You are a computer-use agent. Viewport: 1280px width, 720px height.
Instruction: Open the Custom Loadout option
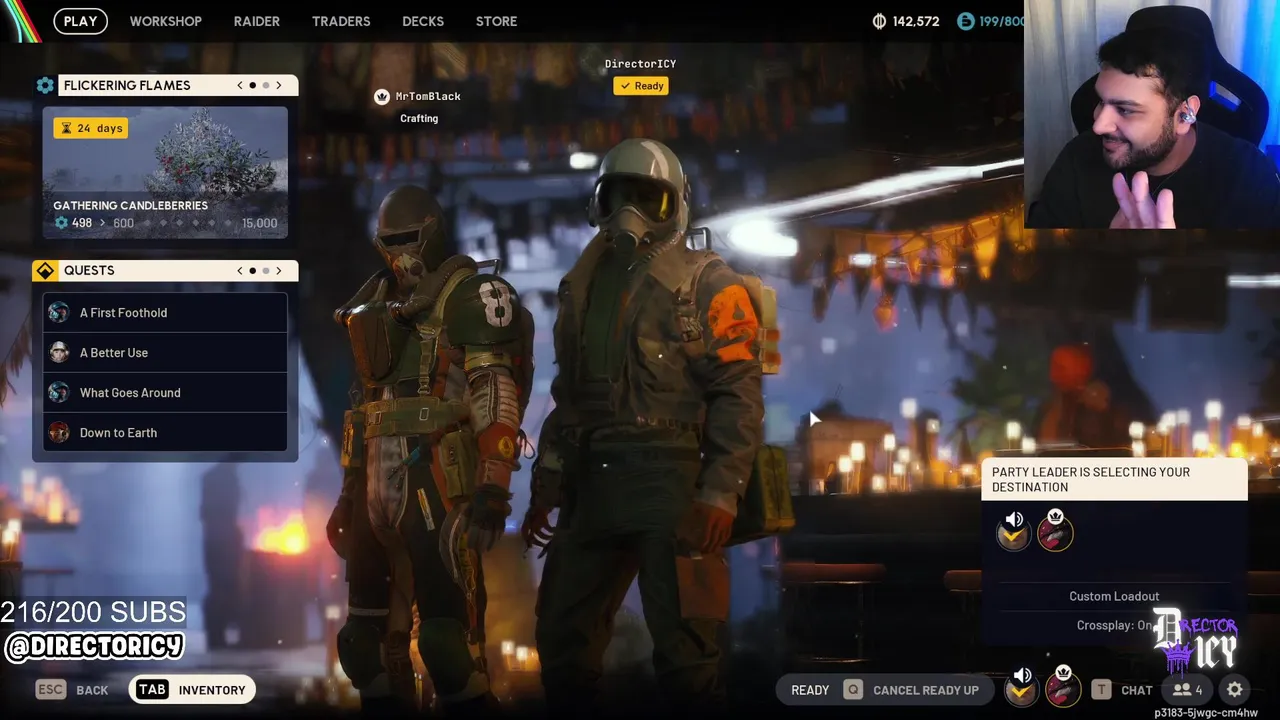tap(1114, 596)
